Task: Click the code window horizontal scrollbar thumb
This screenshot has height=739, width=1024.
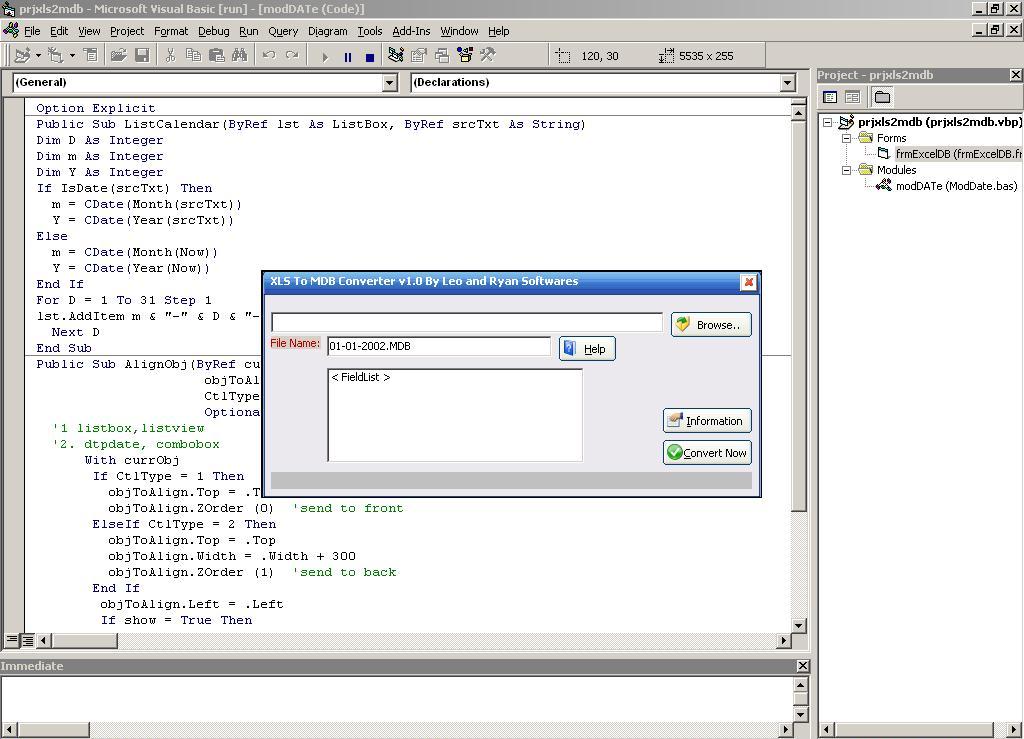Action: pos(85,640)
